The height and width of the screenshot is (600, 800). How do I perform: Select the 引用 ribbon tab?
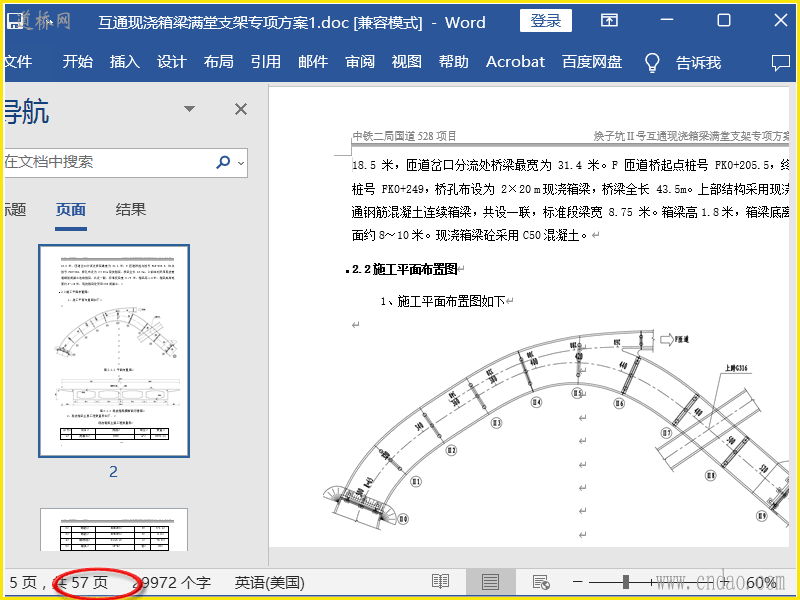coord(265,62)
